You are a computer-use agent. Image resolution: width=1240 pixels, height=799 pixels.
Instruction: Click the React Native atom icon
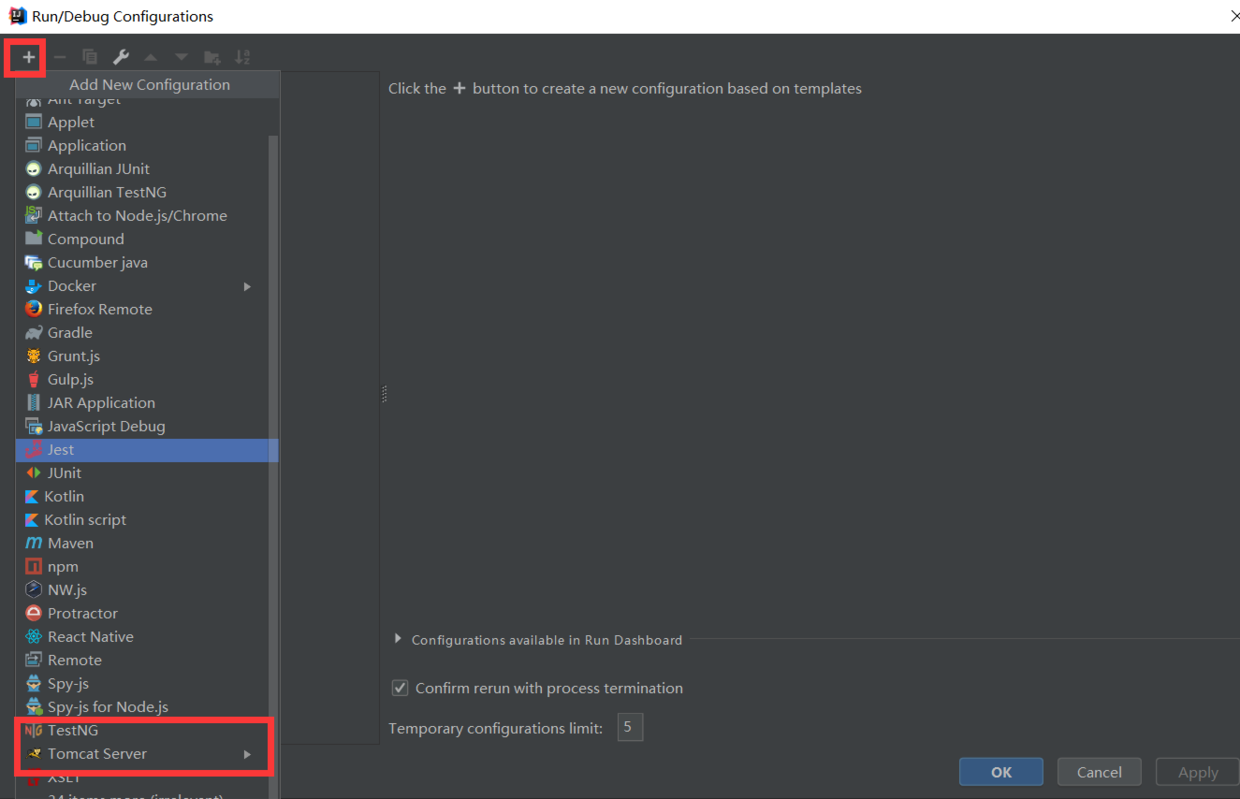coord(33,637)
